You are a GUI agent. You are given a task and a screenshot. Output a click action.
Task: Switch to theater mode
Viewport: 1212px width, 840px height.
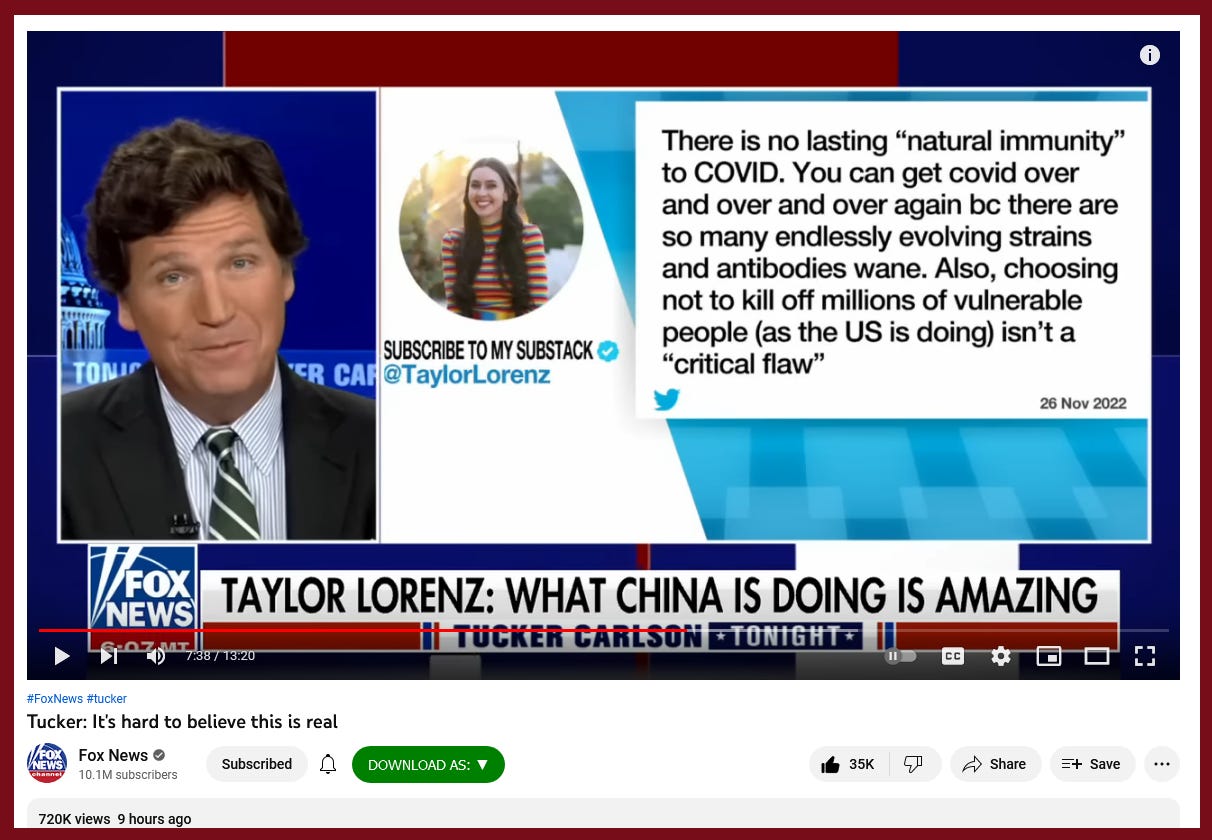pos(1097,656)
